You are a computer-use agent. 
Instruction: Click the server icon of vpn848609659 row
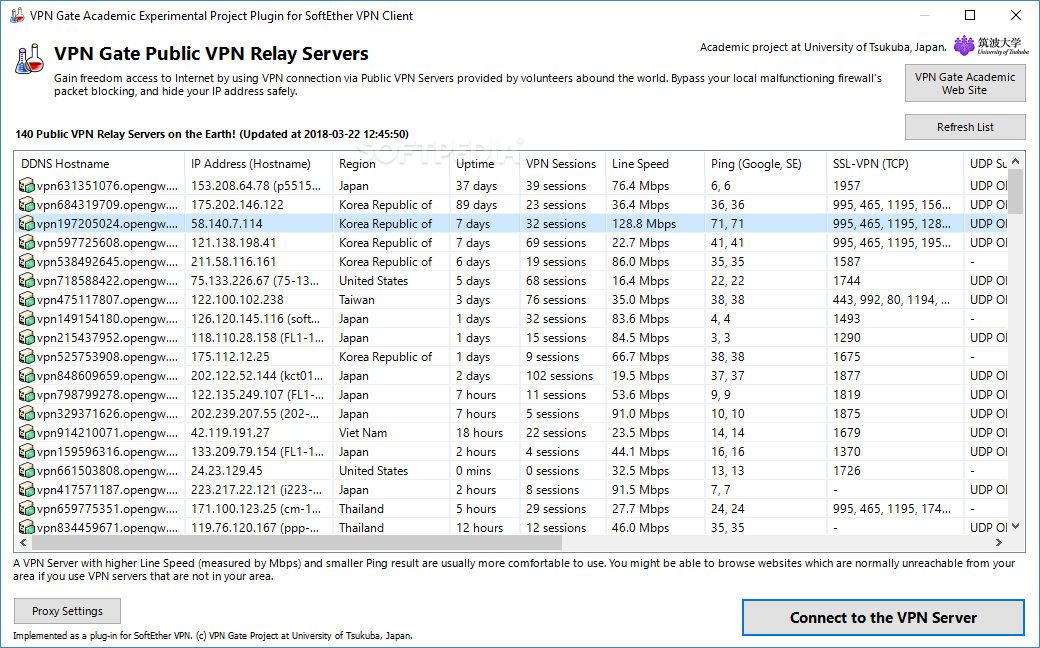[27, 376]
